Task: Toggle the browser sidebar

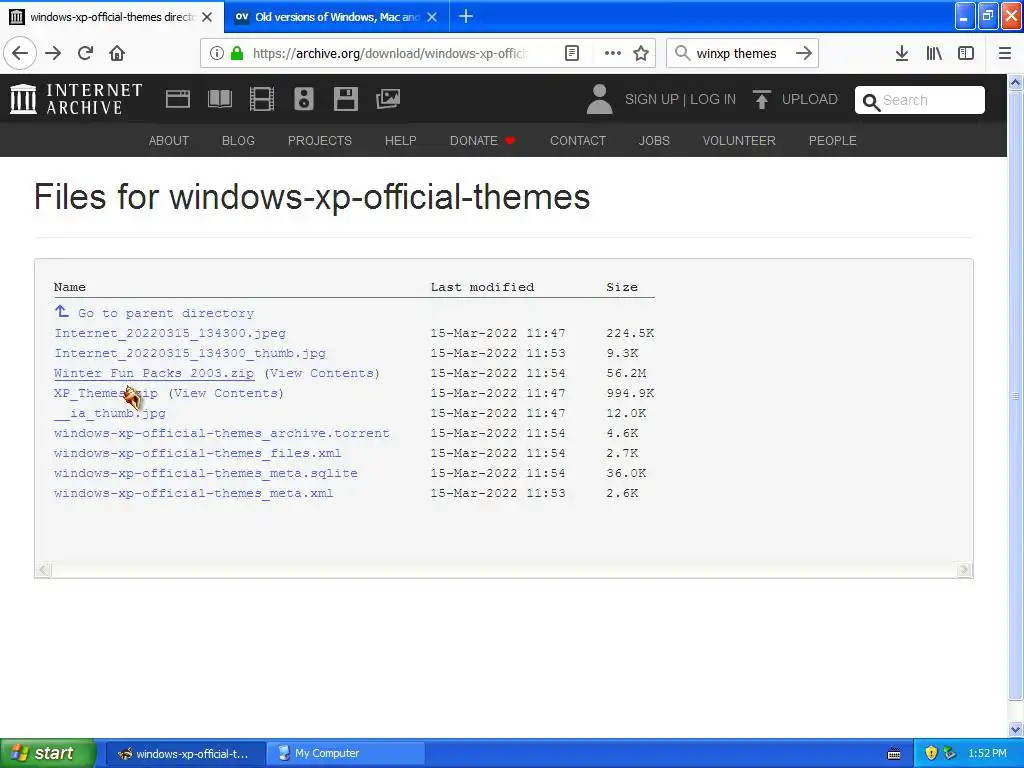Action: pyautogui.click(x=966, y=53)
